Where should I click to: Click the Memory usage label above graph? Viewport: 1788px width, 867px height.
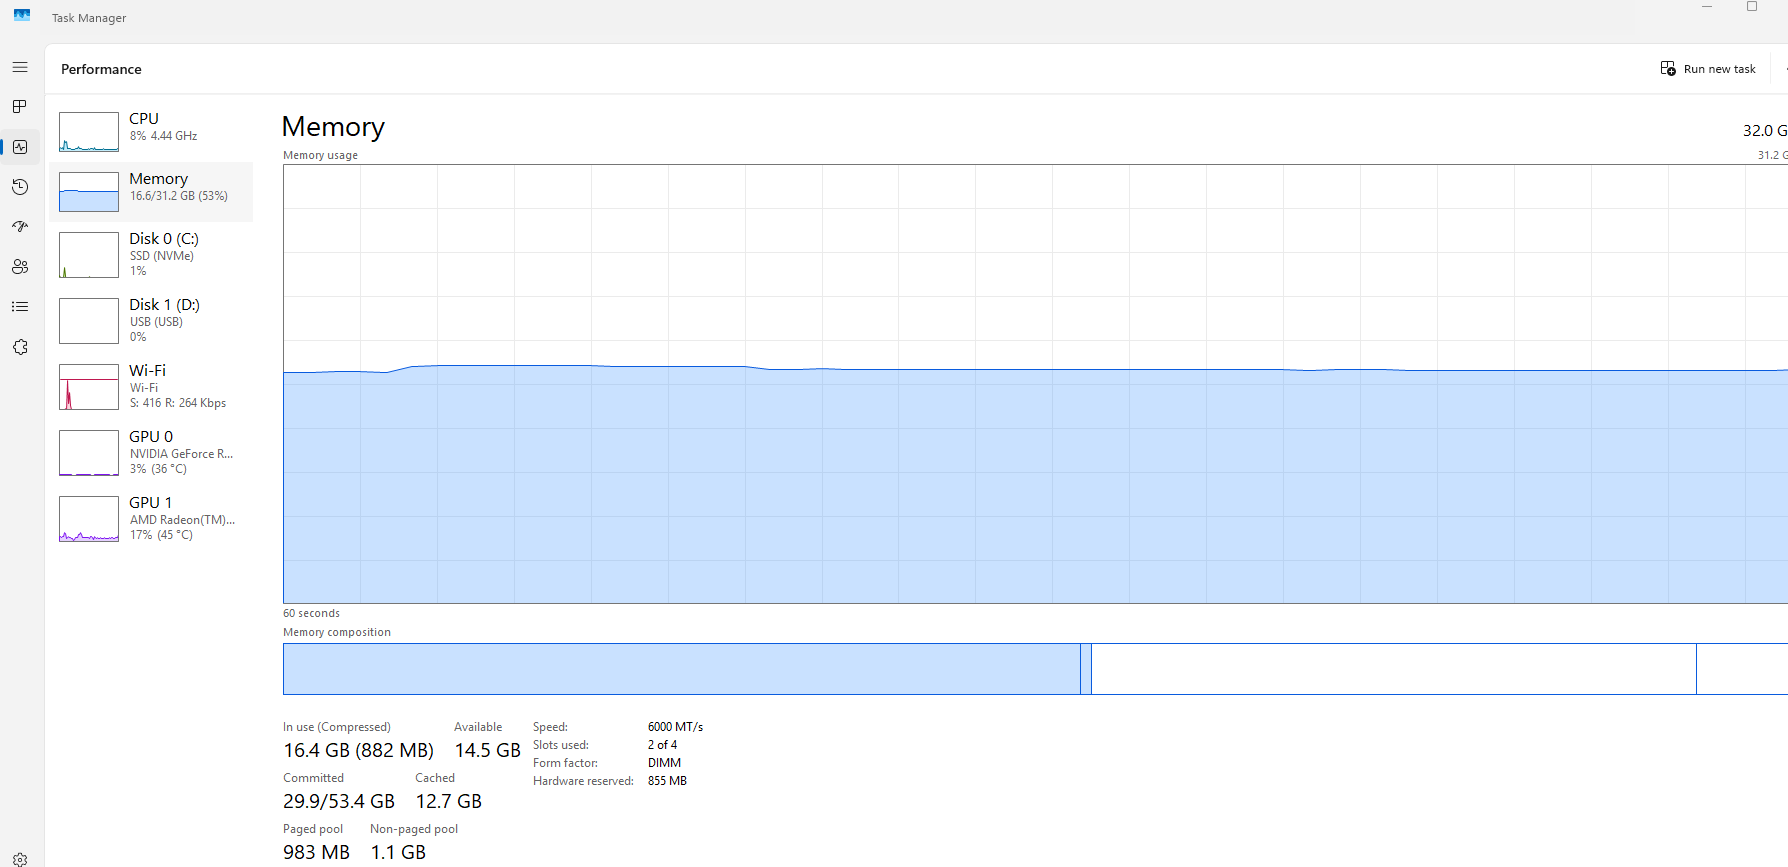pyautogui.click(x=320, y=155)
